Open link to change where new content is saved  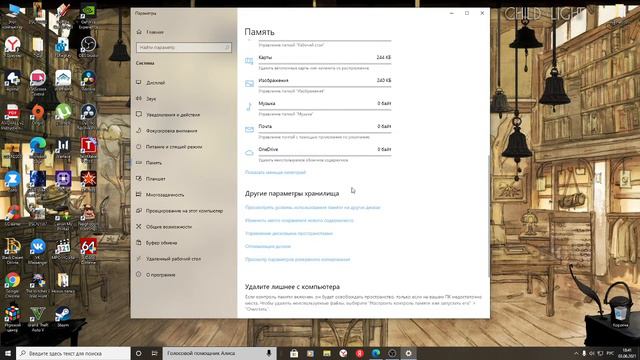click(299, 220)
